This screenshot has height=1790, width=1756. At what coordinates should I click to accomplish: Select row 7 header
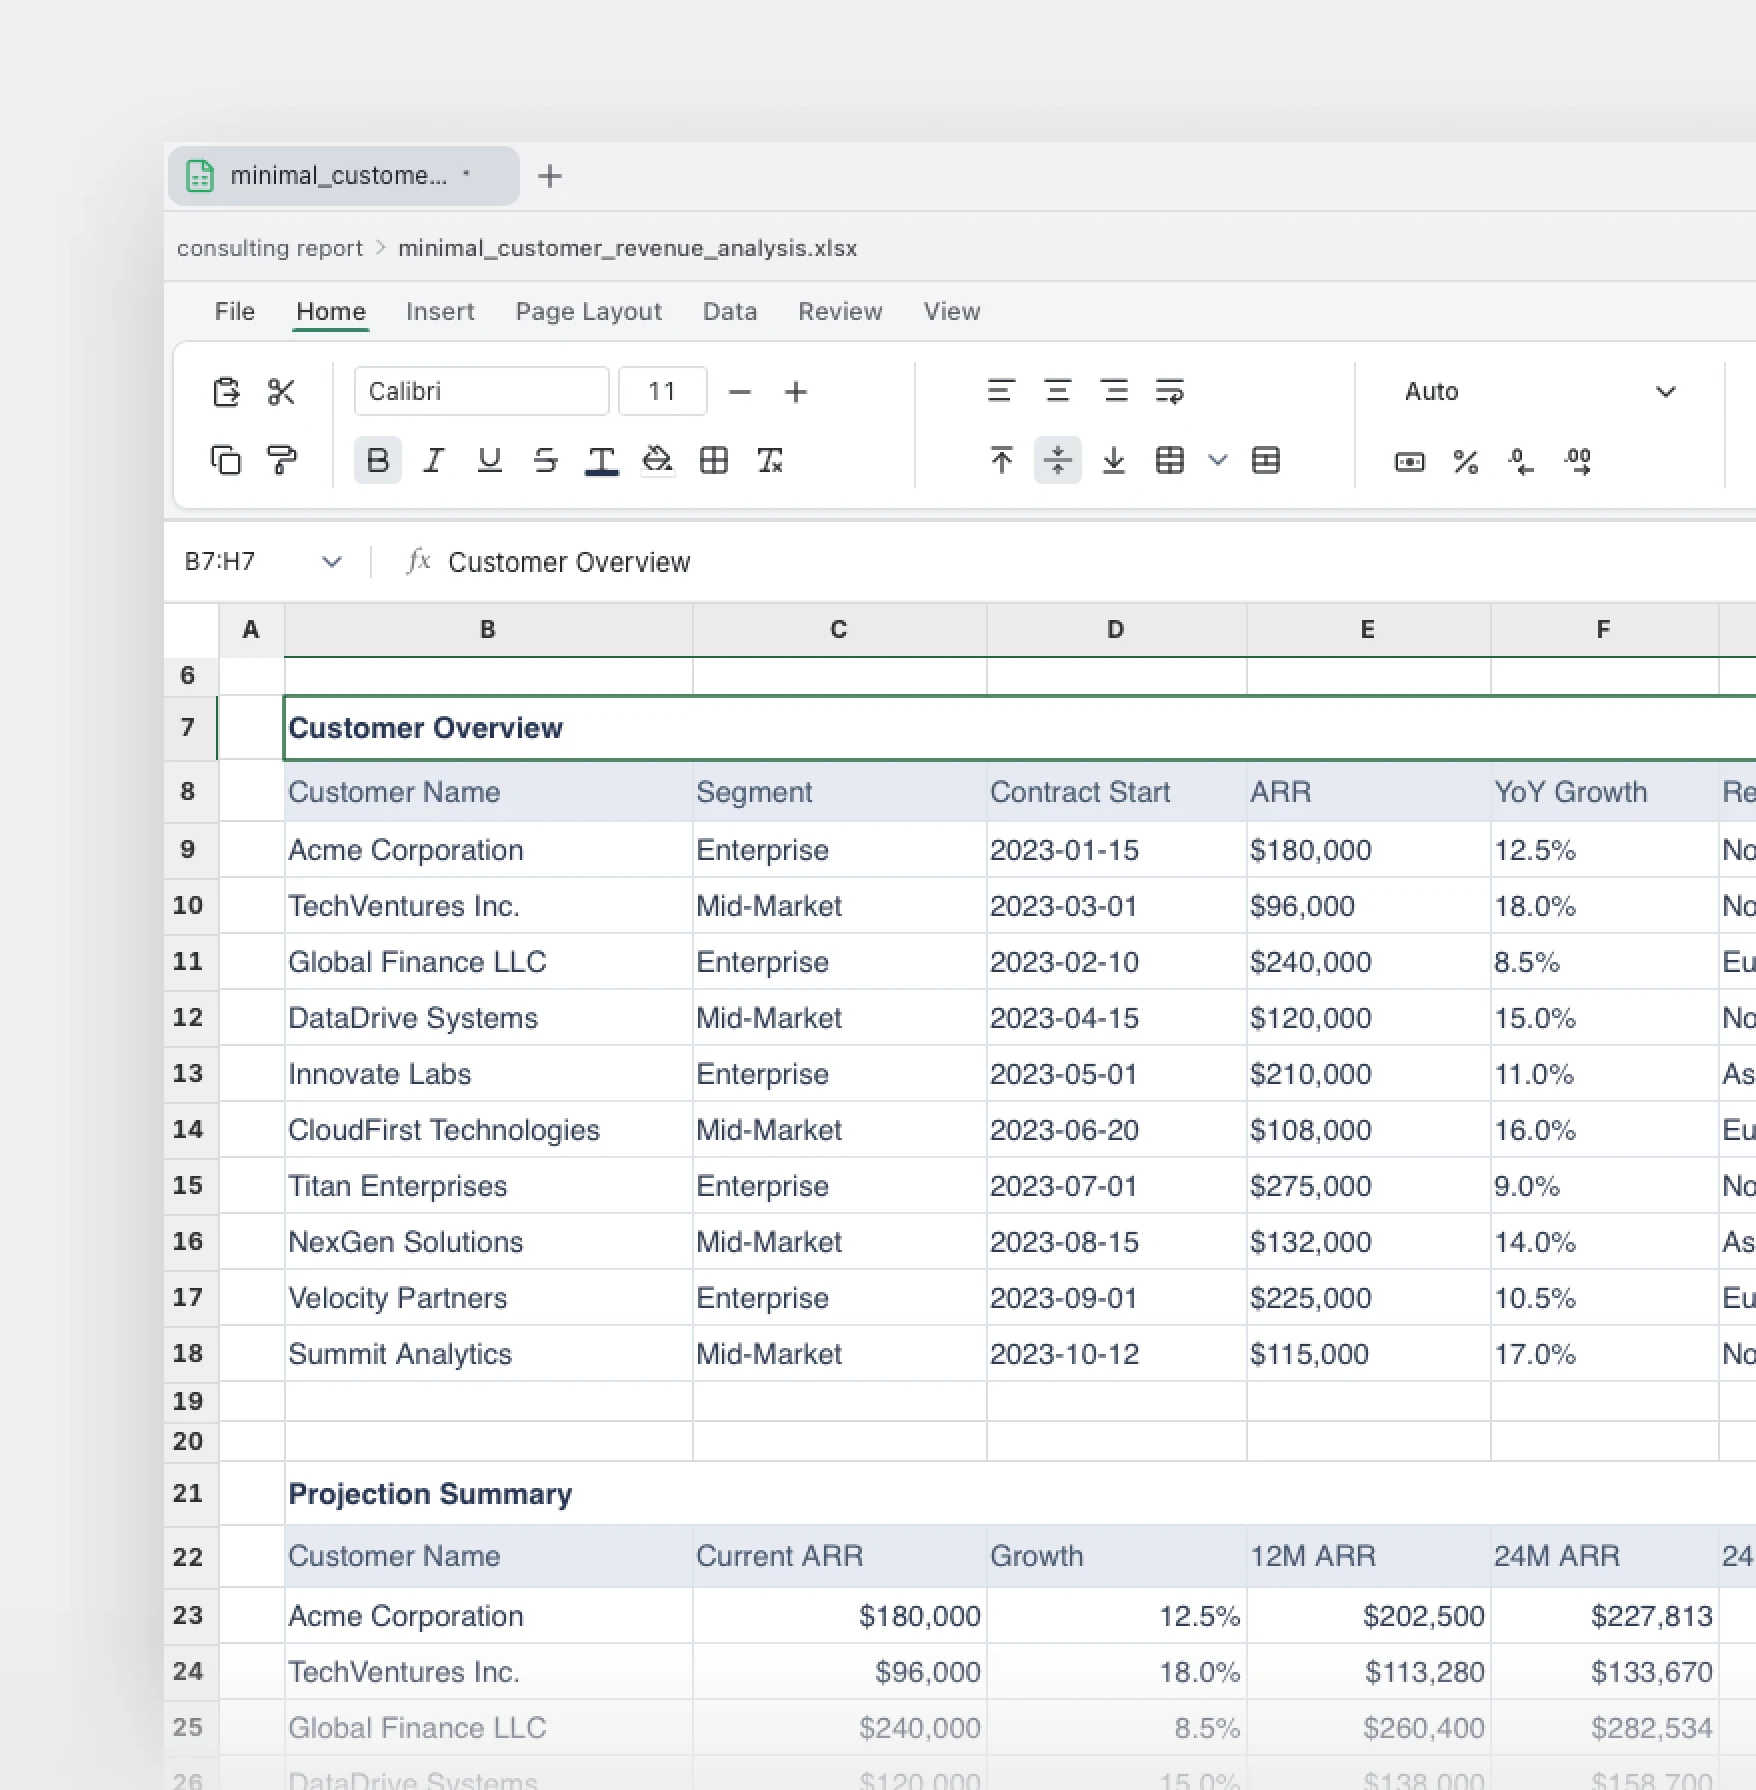[190, 727]
